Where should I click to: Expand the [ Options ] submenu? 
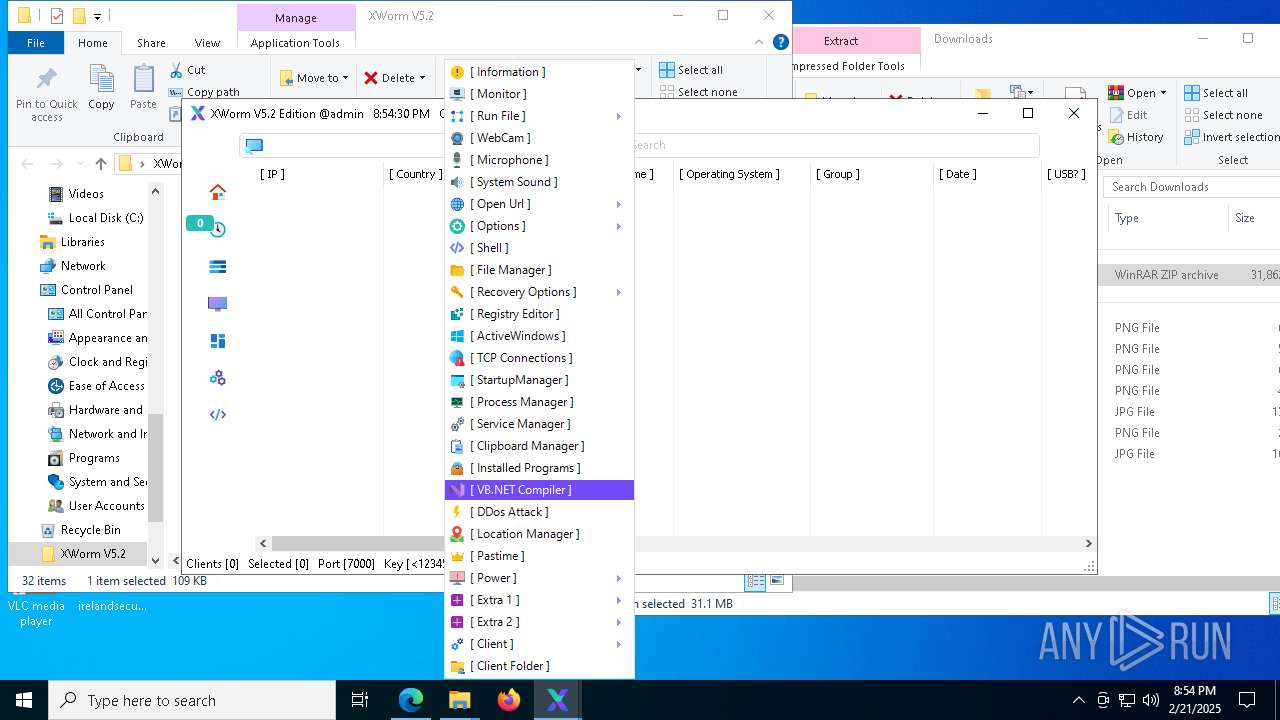pos(618,226)
